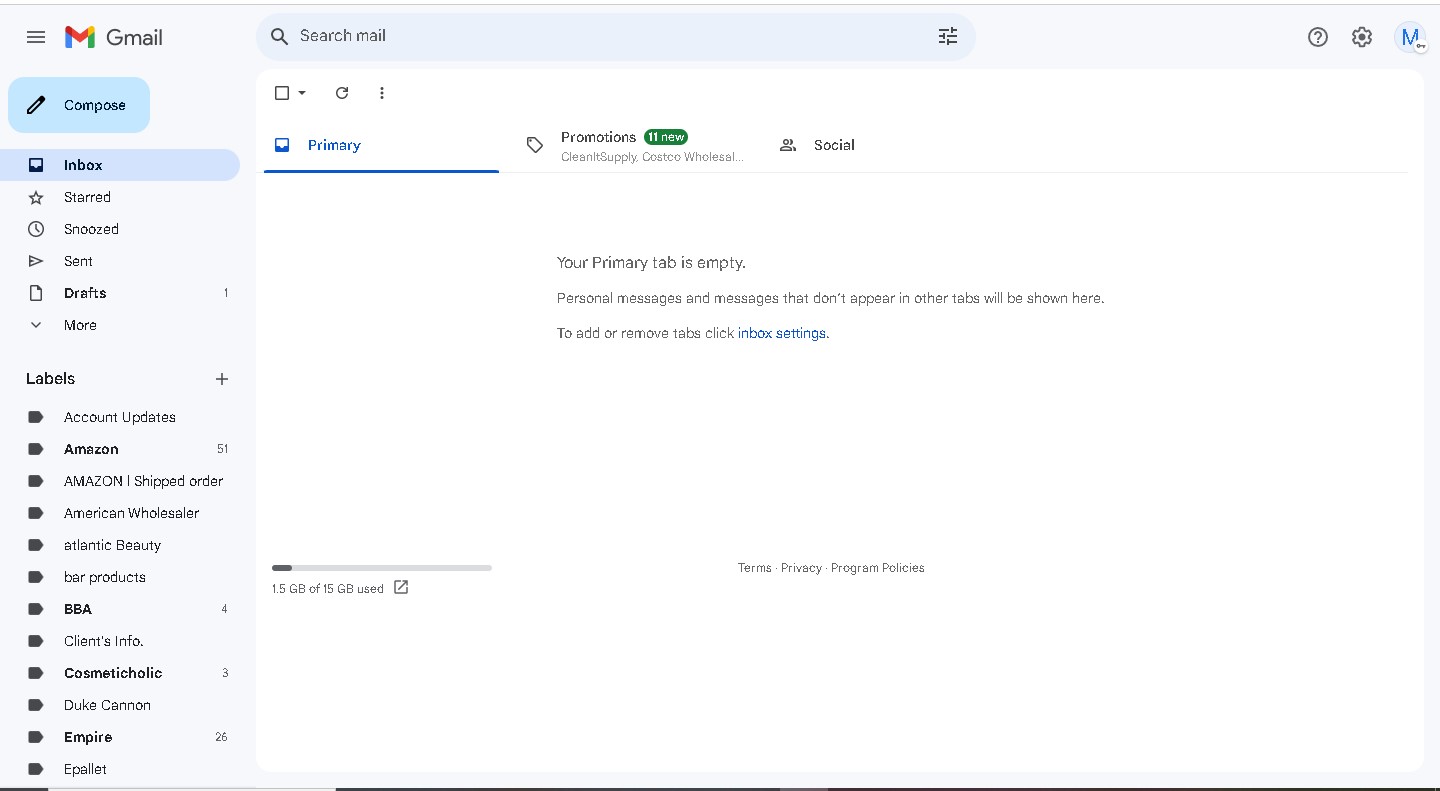Click the label icon beside Duke Cannon
Viewport: 1440px width, 791px height.
[x=36, y=705]
